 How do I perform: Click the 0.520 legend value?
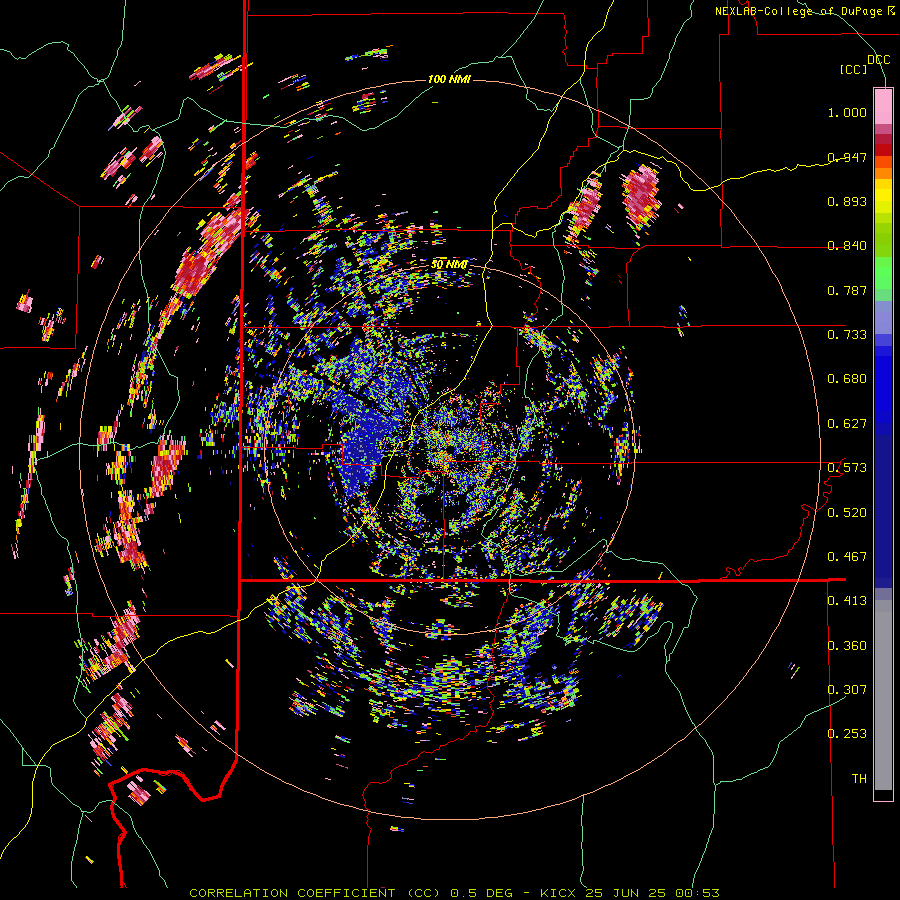pyautogui.click(x=847, y=513)
